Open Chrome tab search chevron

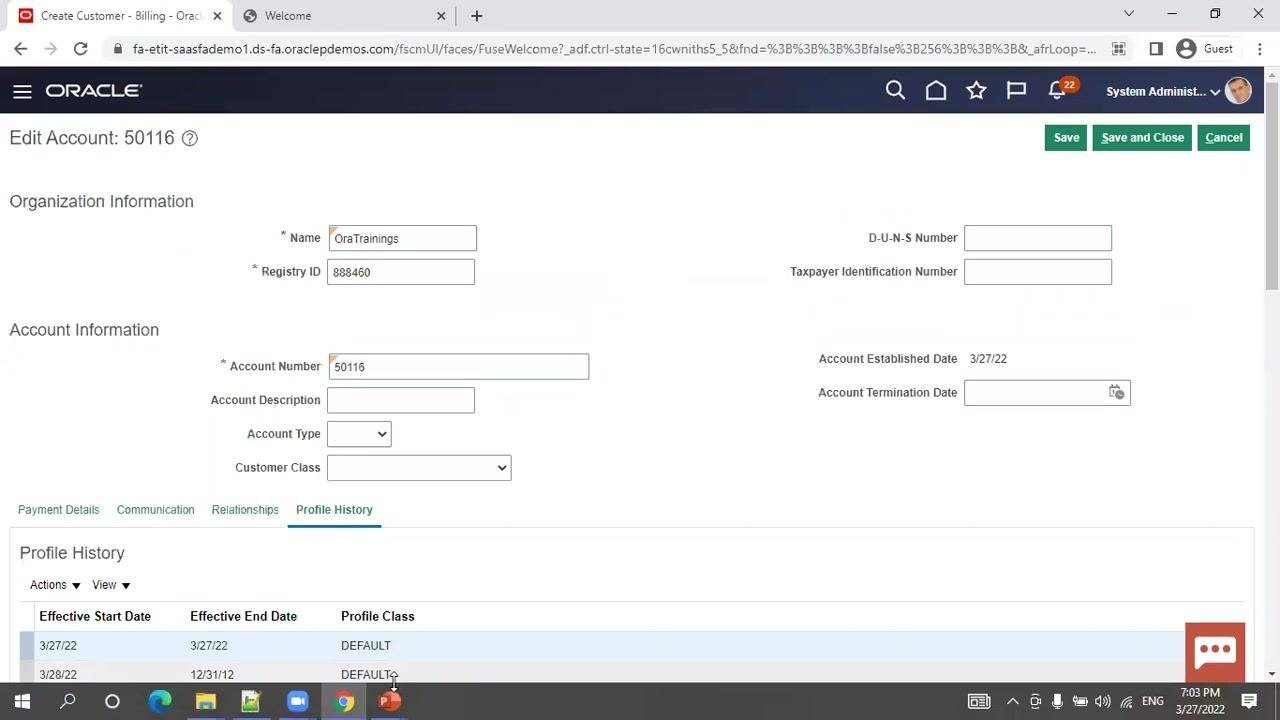coord(1129,14)
